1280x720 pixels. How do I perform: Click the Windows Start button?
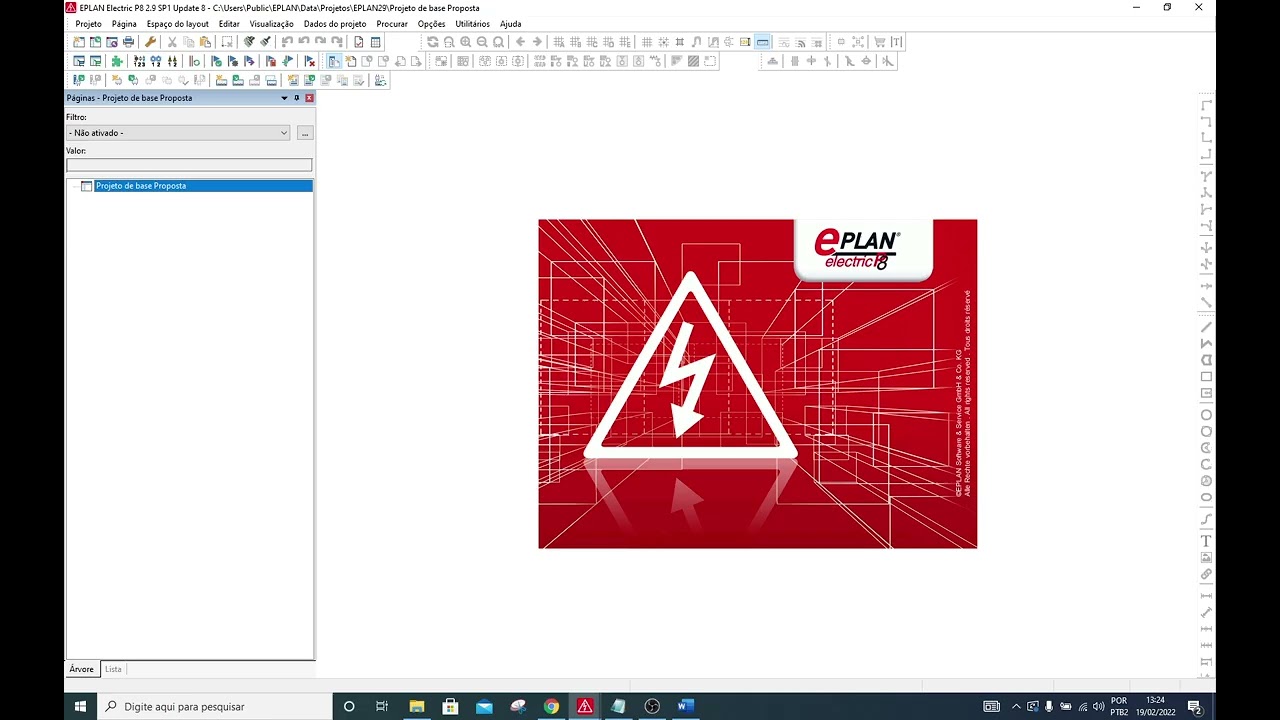click(x=80, y=706)
